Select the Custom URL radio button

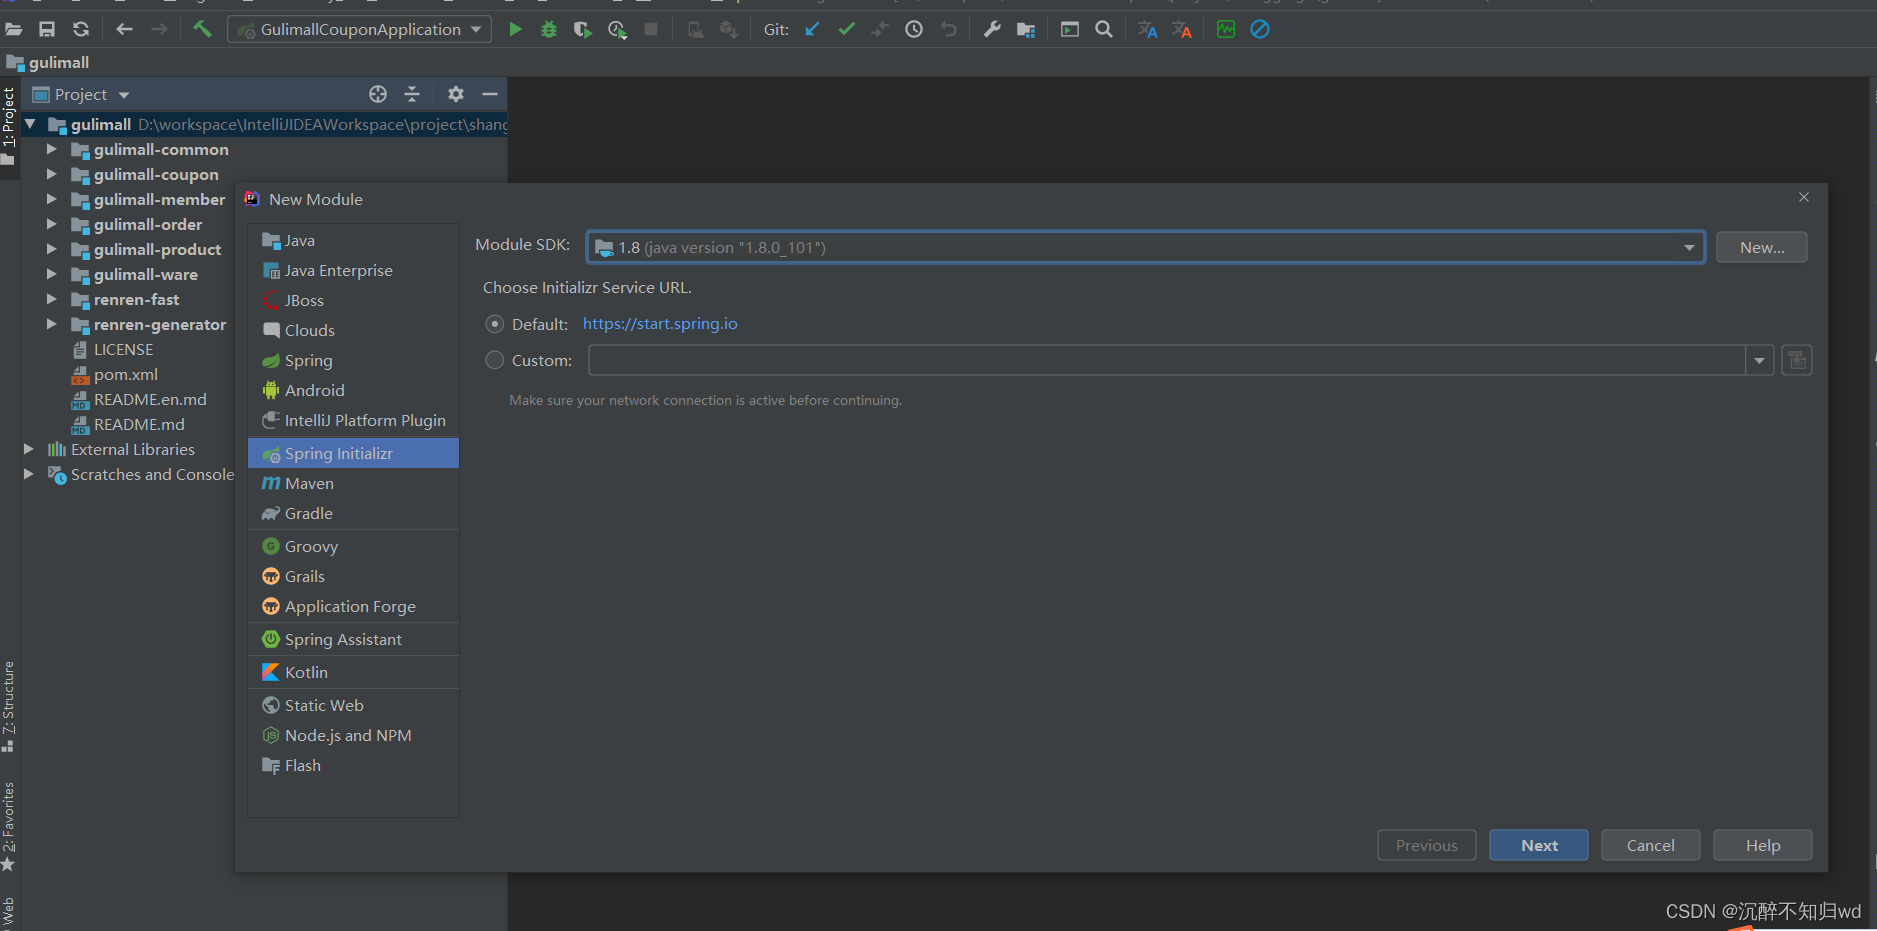point(495,360)
